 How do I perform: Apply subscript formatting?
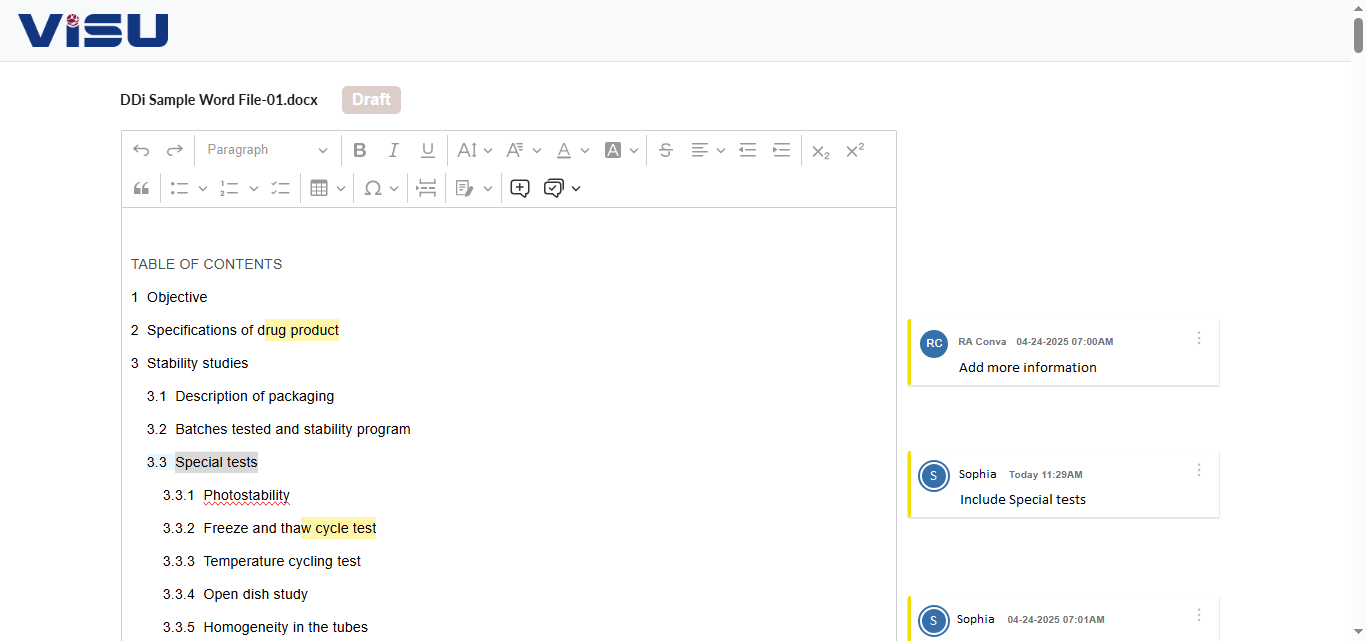pyautogui.click(x=820, y=150)
